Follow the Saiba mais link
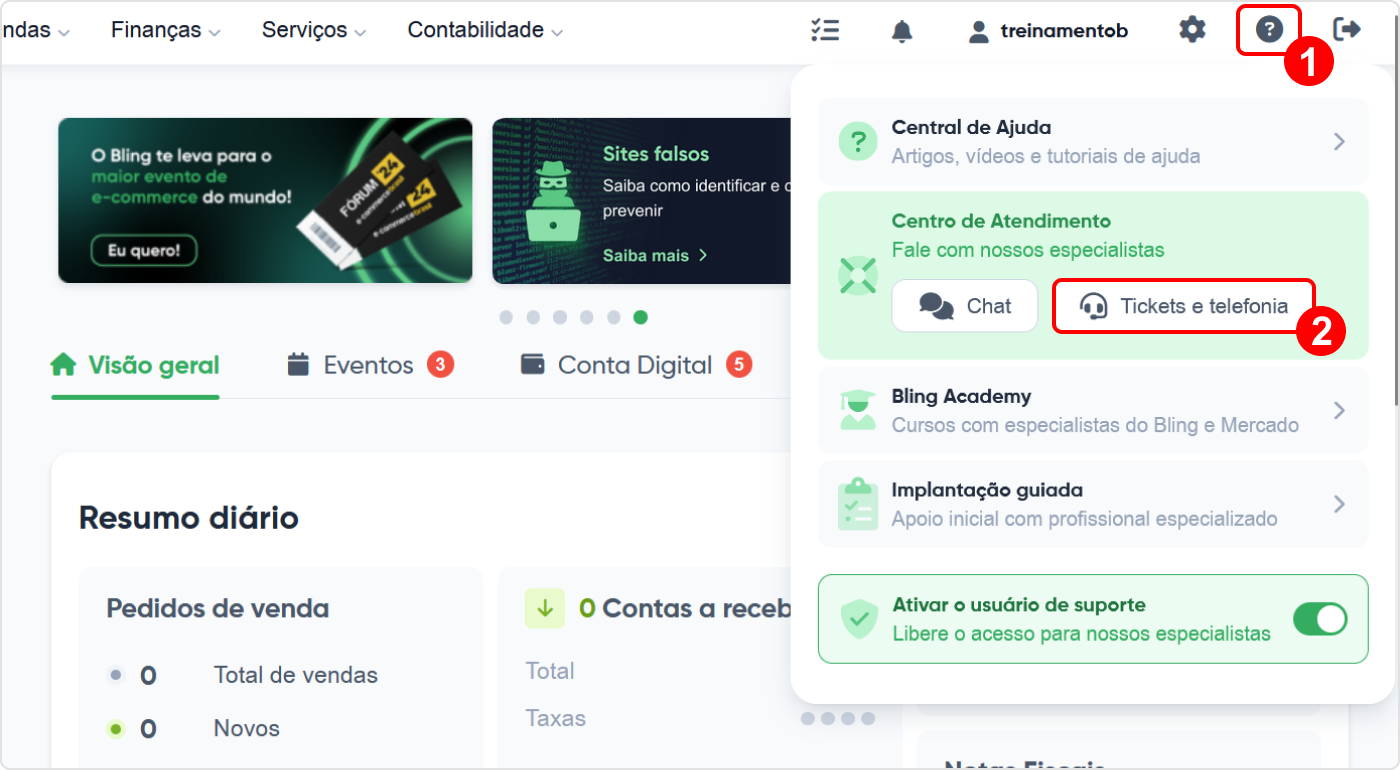This screenshot has height=770, width=1400. (655, 256)
